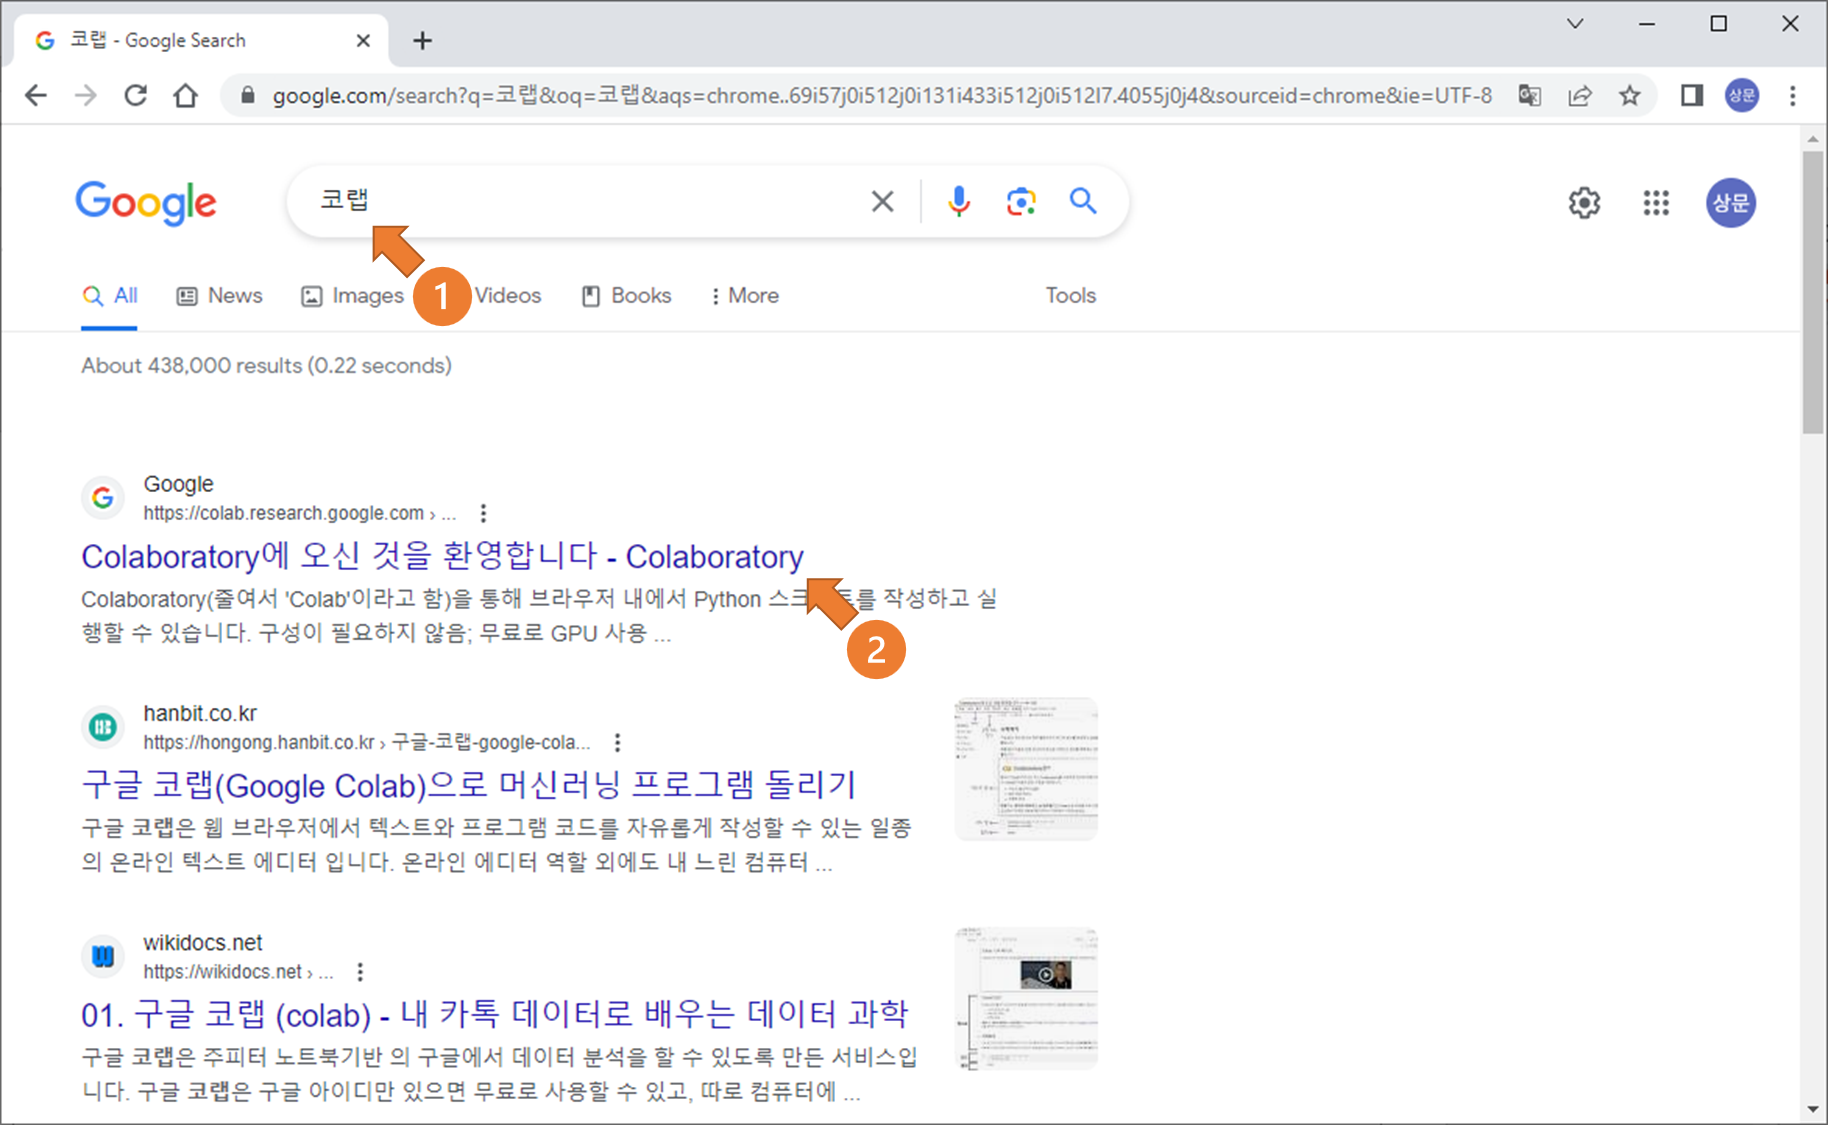Open the three-dot menu beside the Colab result
The image size is (1828, 1125).
click(483, 513)
